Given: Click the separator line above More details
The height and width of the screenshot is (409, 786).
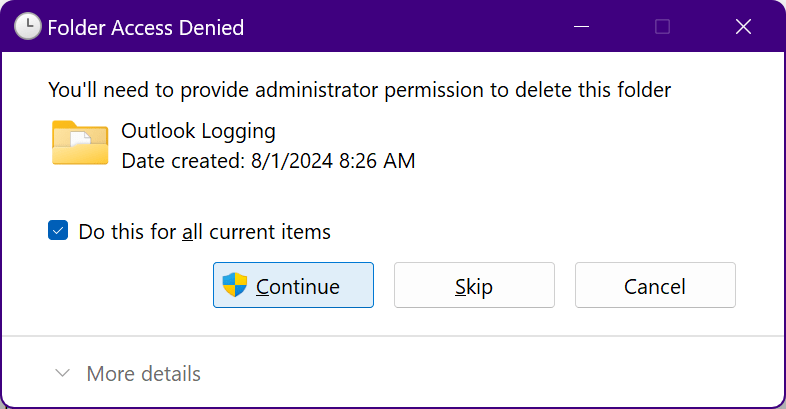Looking at the screenshot, I should coord(393,336).
